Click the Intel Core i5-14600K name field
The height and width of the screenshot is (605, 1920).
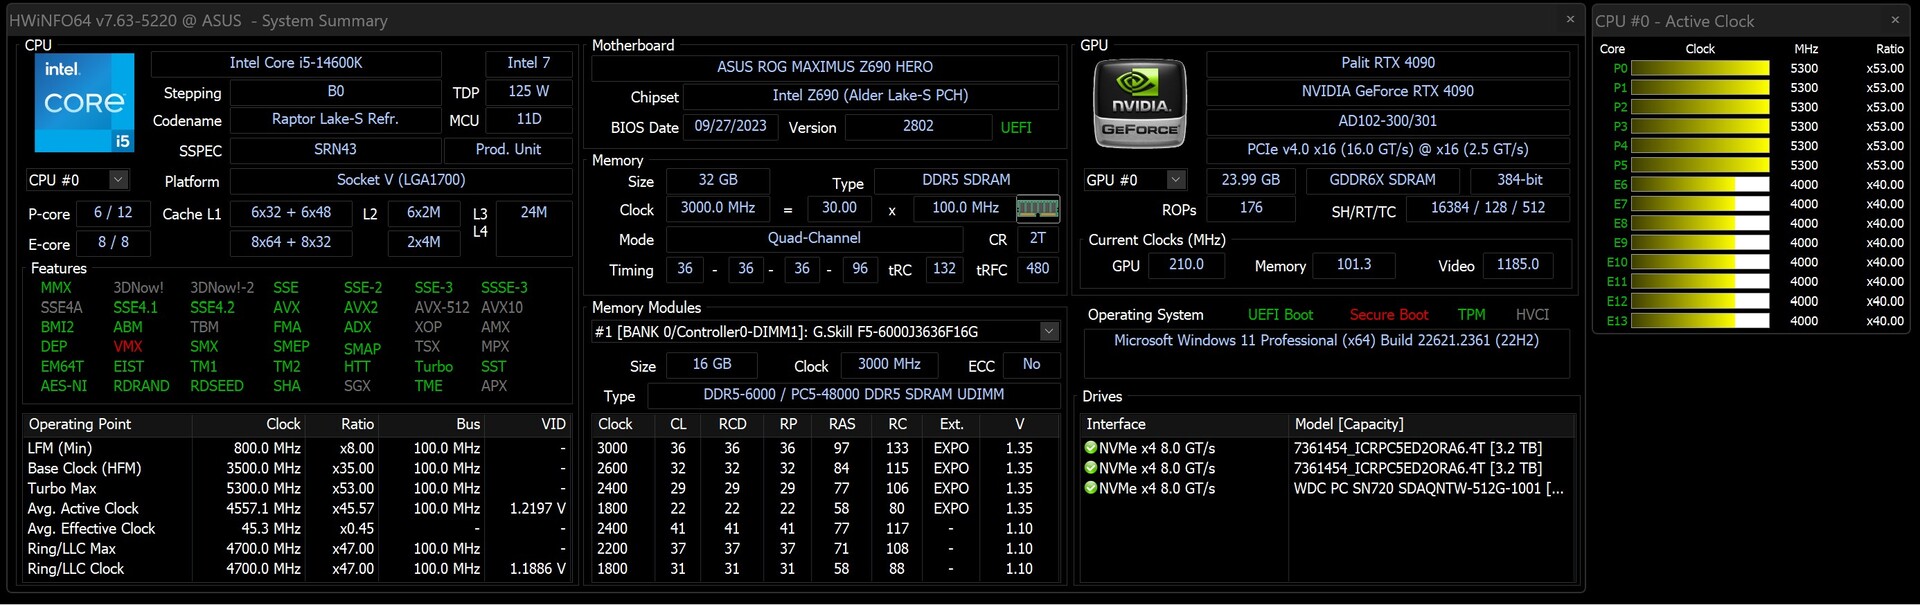click(296, 63)
